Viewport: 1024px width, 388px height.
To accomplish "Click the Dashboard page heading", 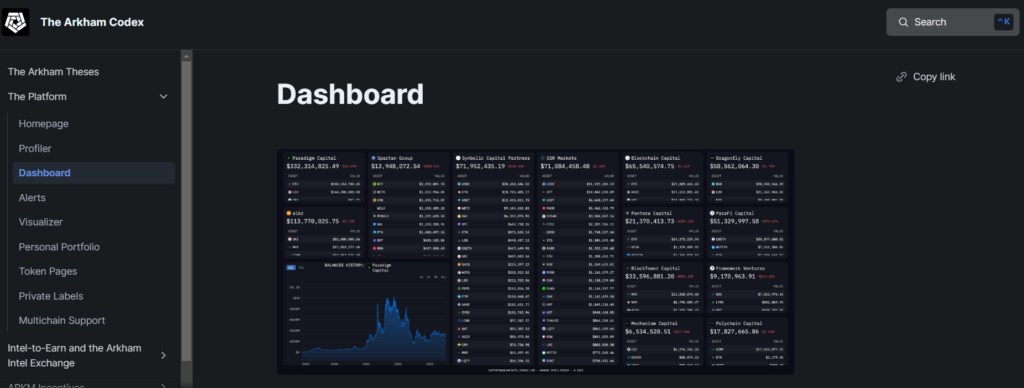I will tap(350, 94).
